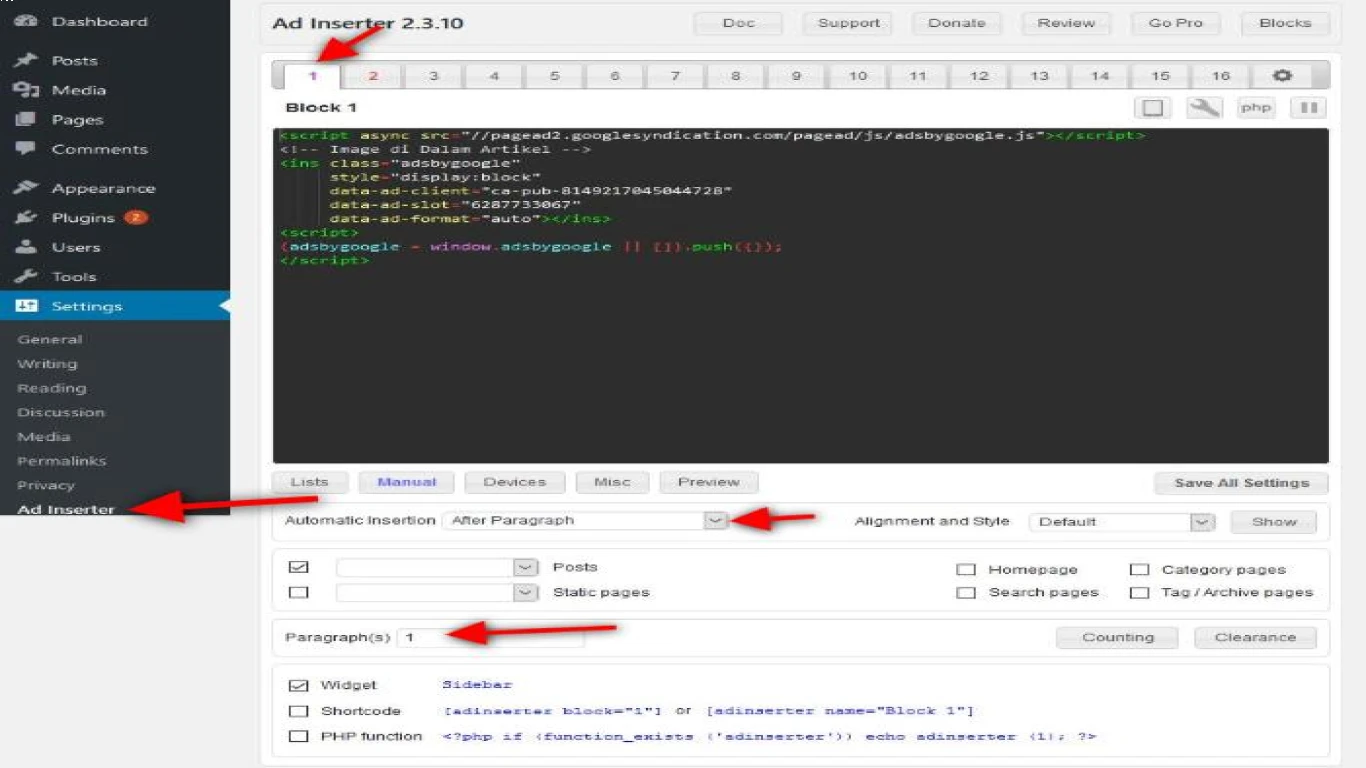Viewport: 1366px width, 768px height.
Task: Click the Posts pin icon
Action: [x=26, y=60]
